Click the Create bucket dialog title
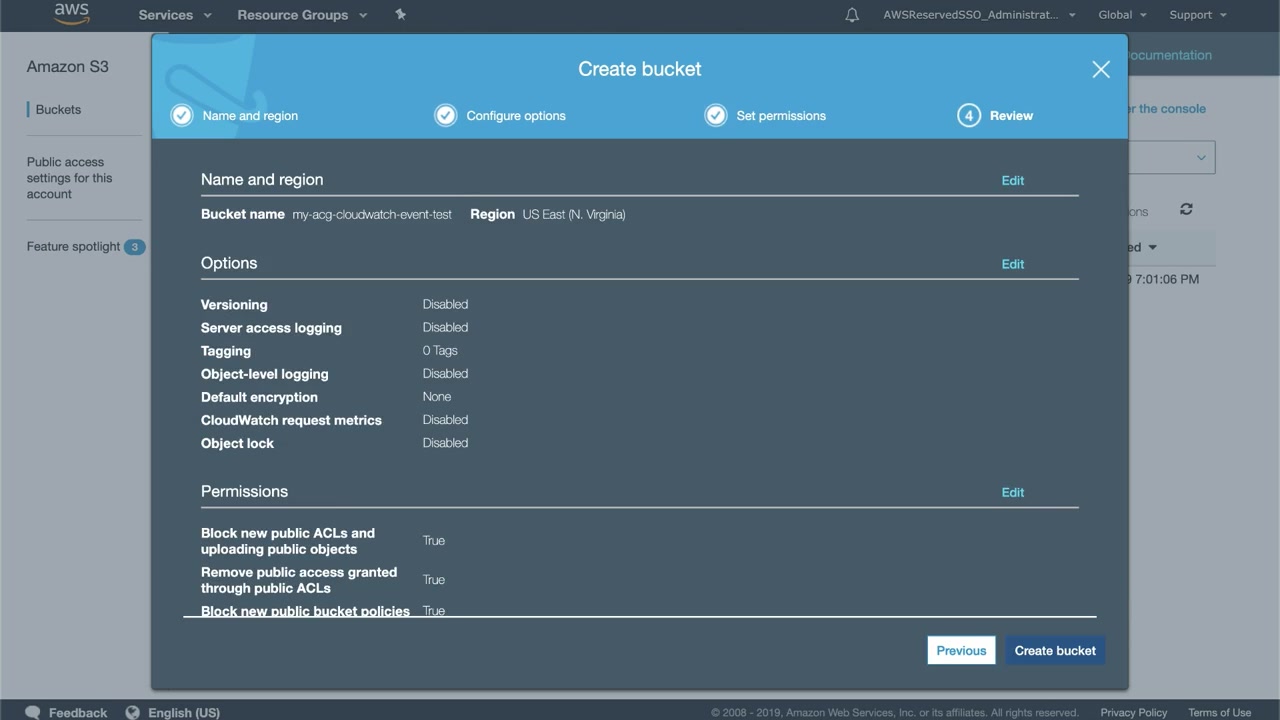 [640, 69]
